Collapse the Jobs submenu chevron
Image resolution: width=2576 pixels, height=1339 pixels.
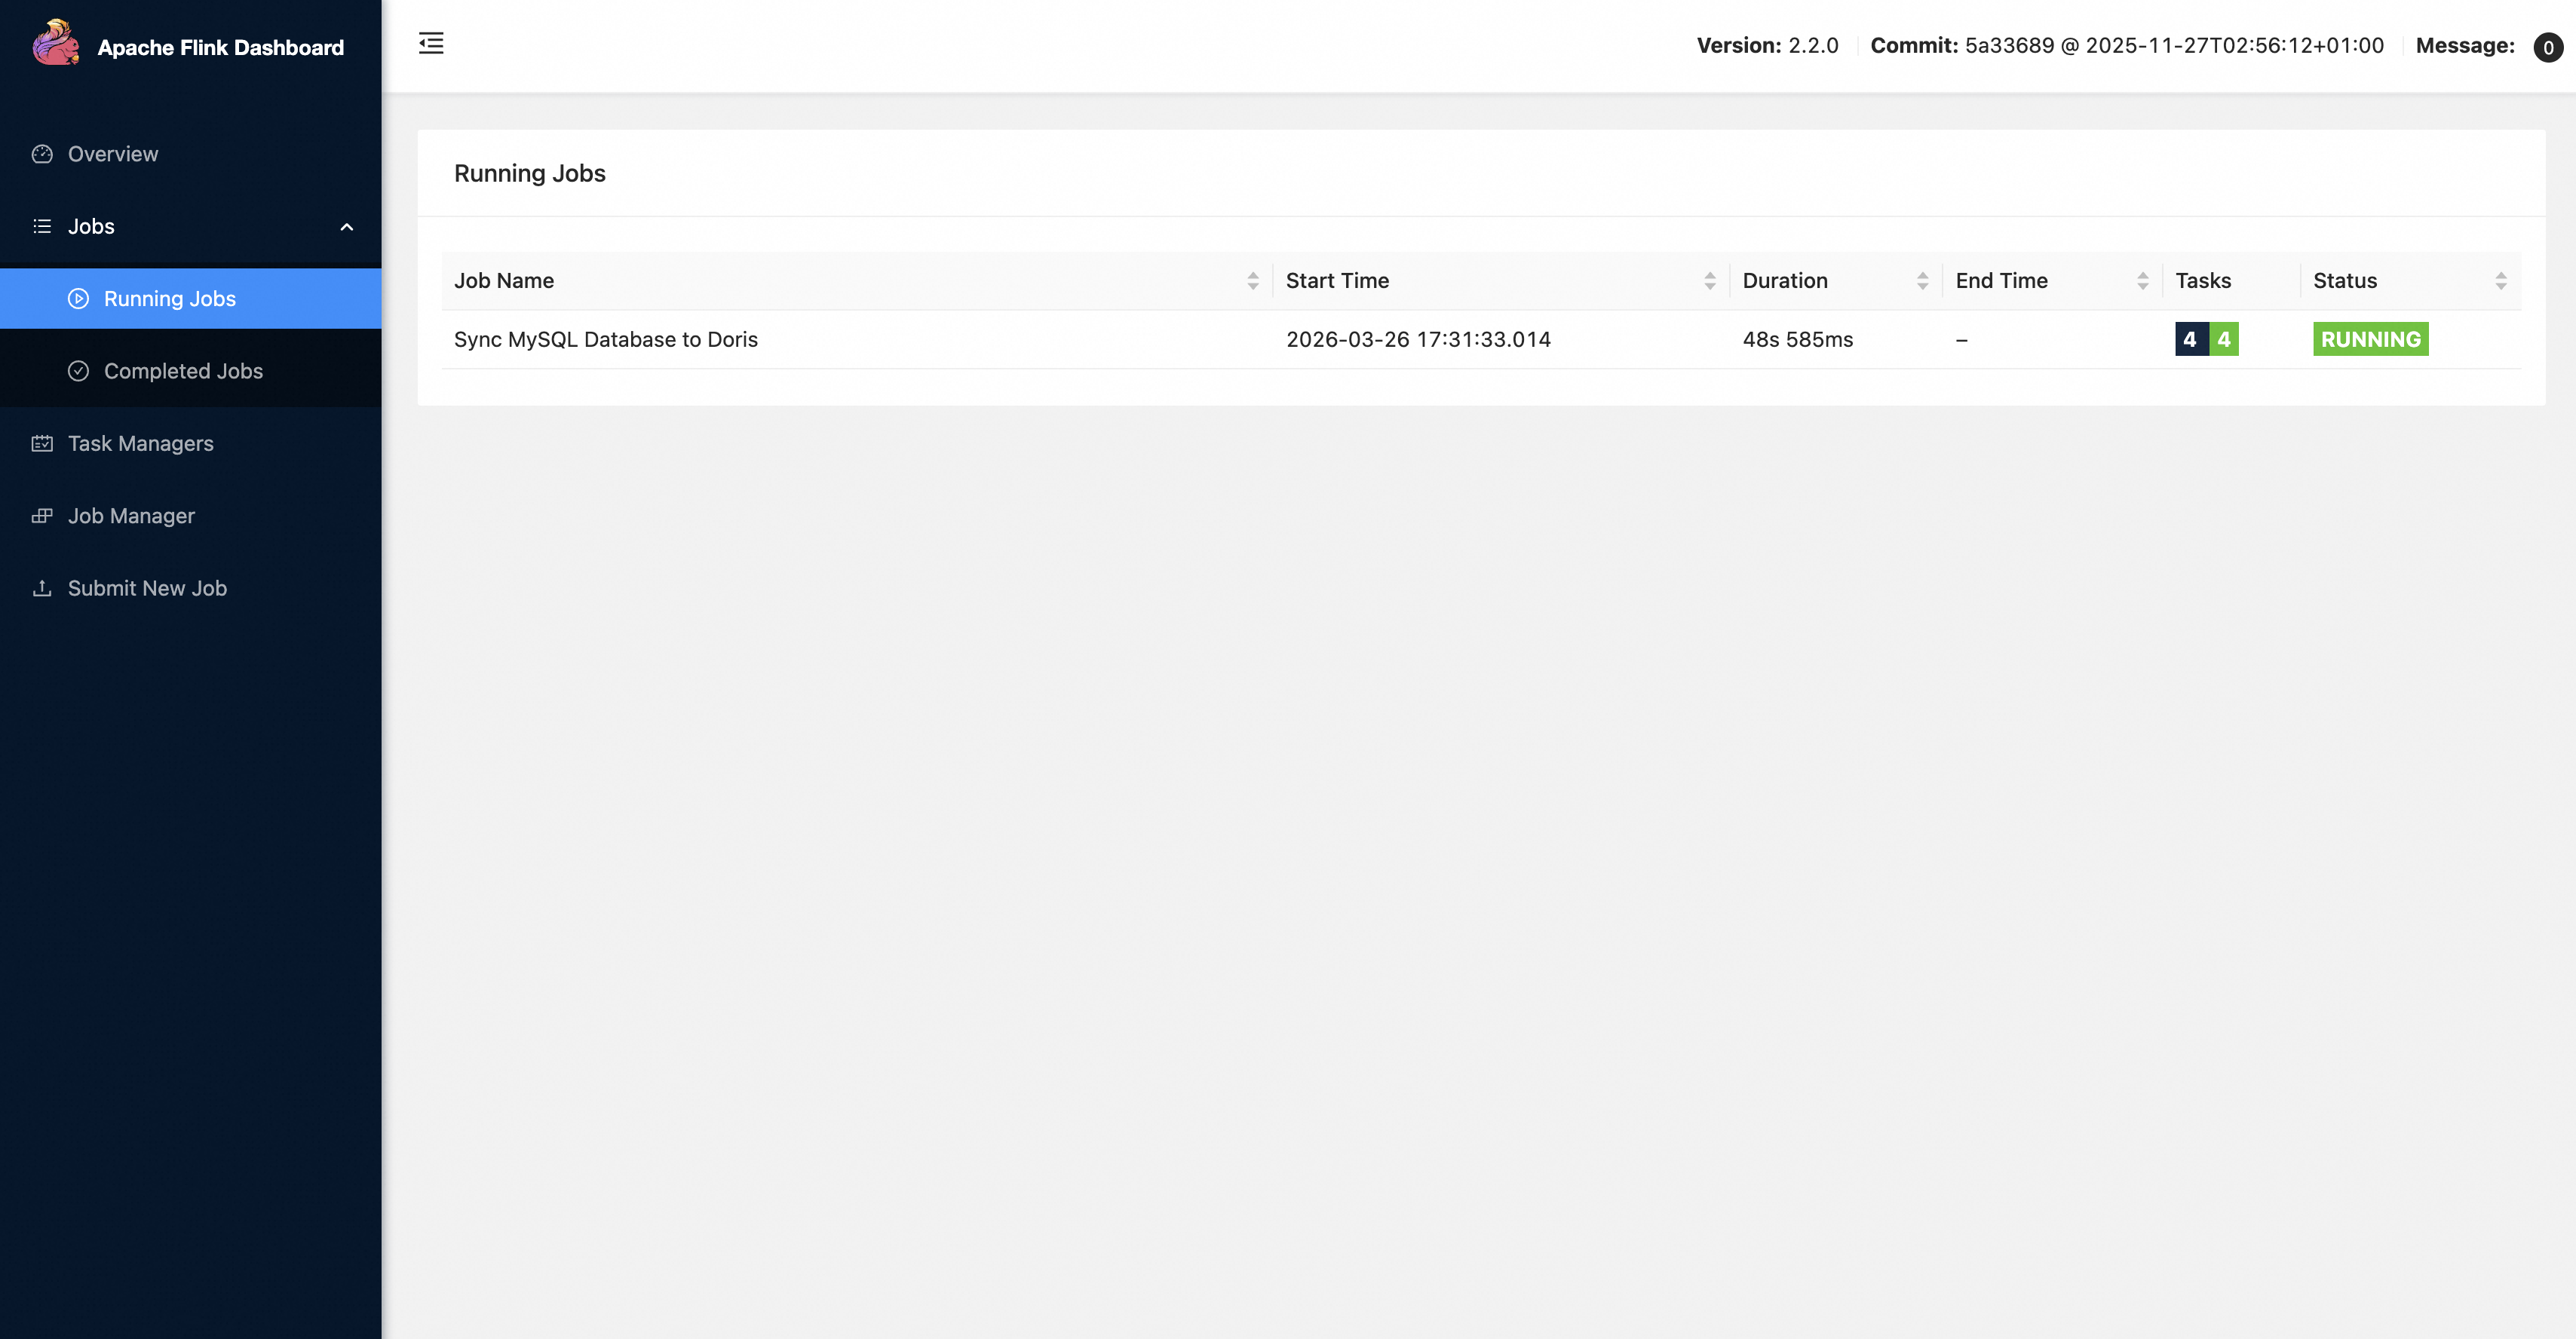tap(347, 227)
